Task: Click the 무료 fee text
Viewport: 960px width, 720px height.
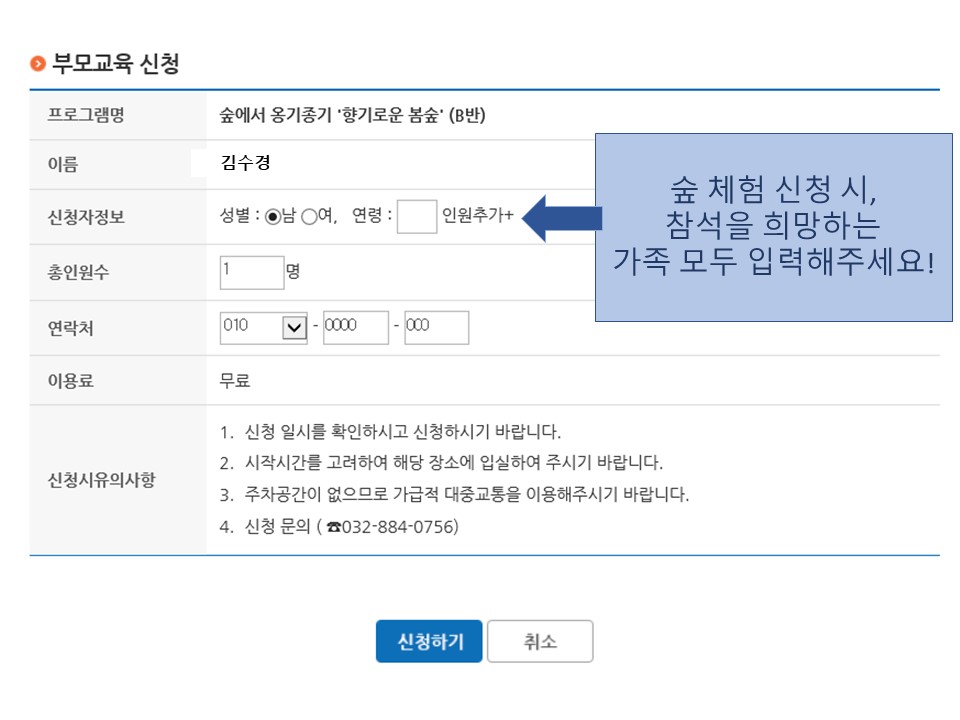Action: (235, 381)
